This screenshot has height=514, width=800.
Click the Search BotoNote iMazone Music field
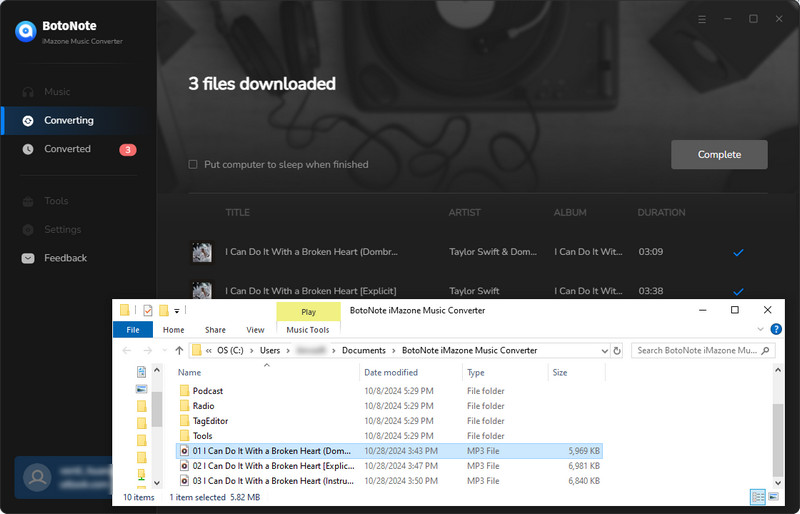point(703,350)
